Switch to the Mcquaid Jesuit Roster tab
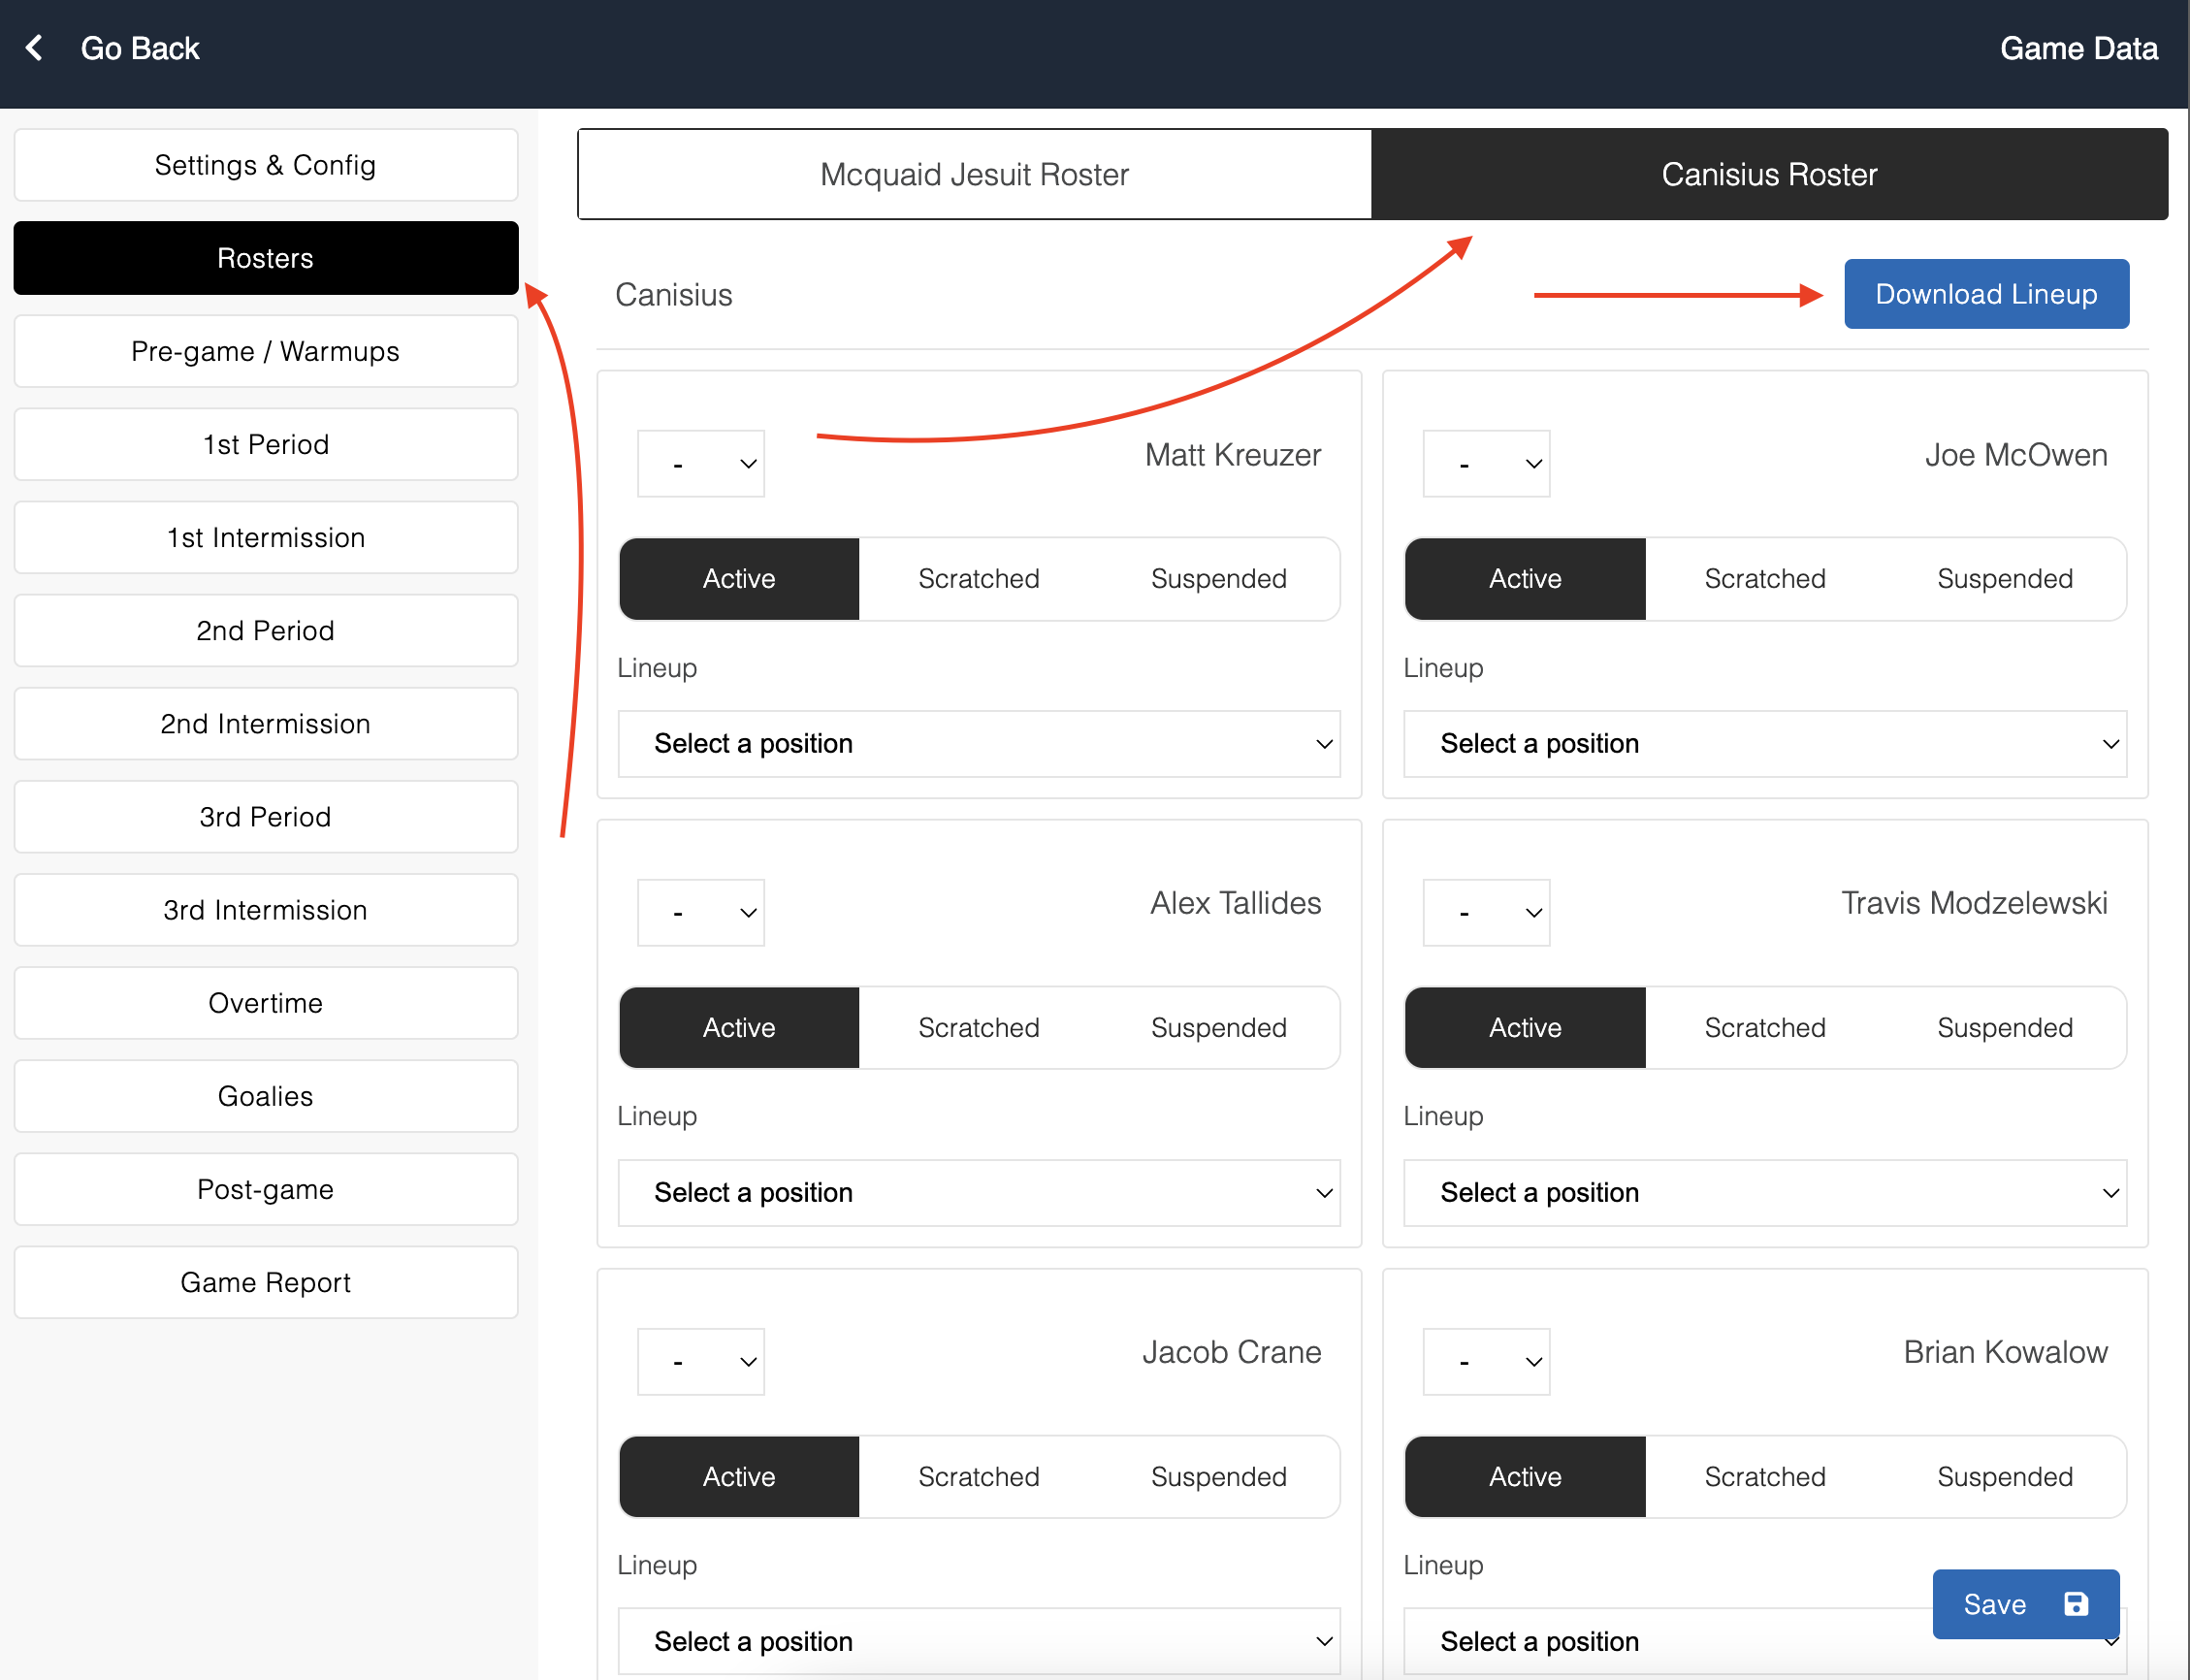 pos(974,175)
